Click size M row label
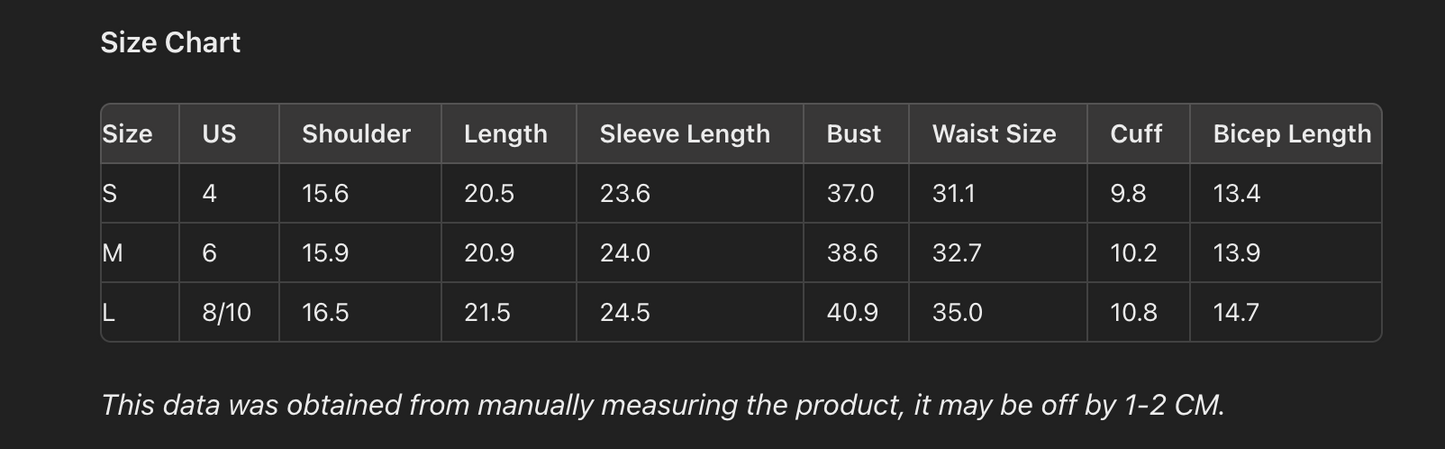 [113, 253]
